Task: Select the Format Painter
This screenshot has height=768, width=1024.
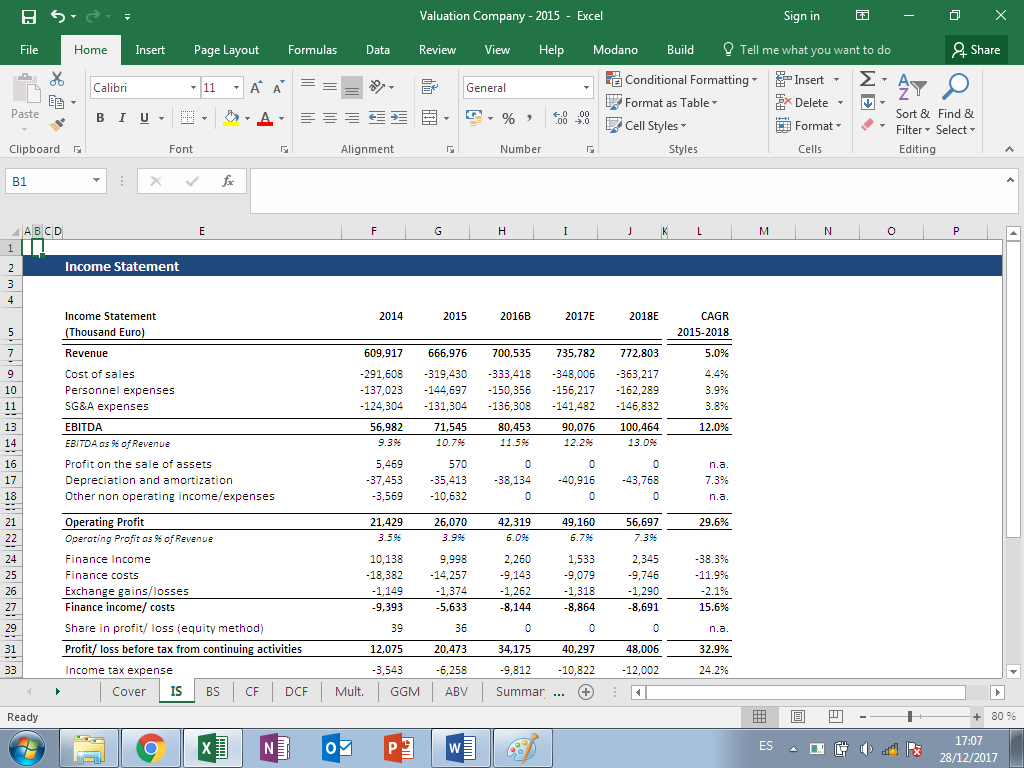Action: click(58, 125)
